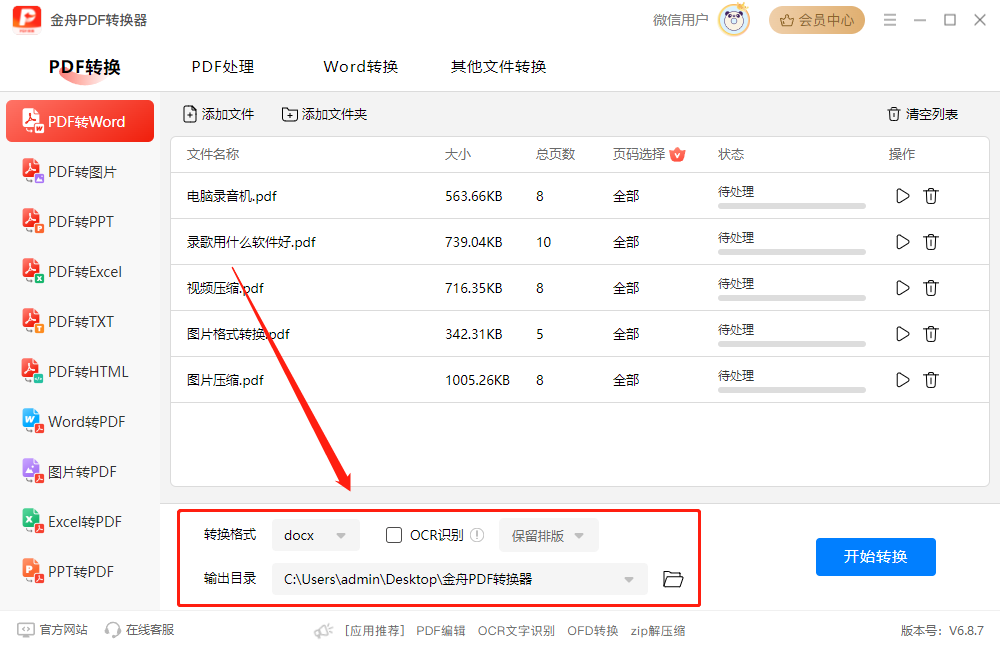This screenshot has height=650, width=1000.
Task: Click play icon for 电脑录音机.pdf row
Action: coord(902,196)
